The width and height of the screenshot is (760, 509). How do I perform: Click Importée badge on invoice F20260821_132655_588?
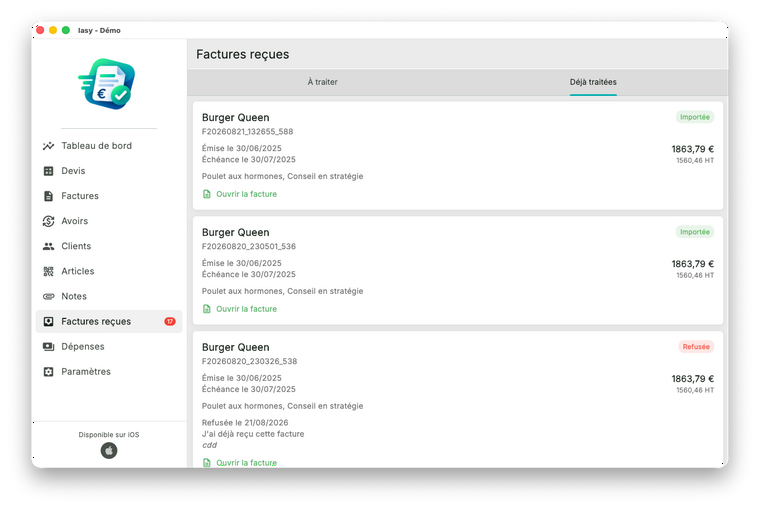click(x=695, y=117)
